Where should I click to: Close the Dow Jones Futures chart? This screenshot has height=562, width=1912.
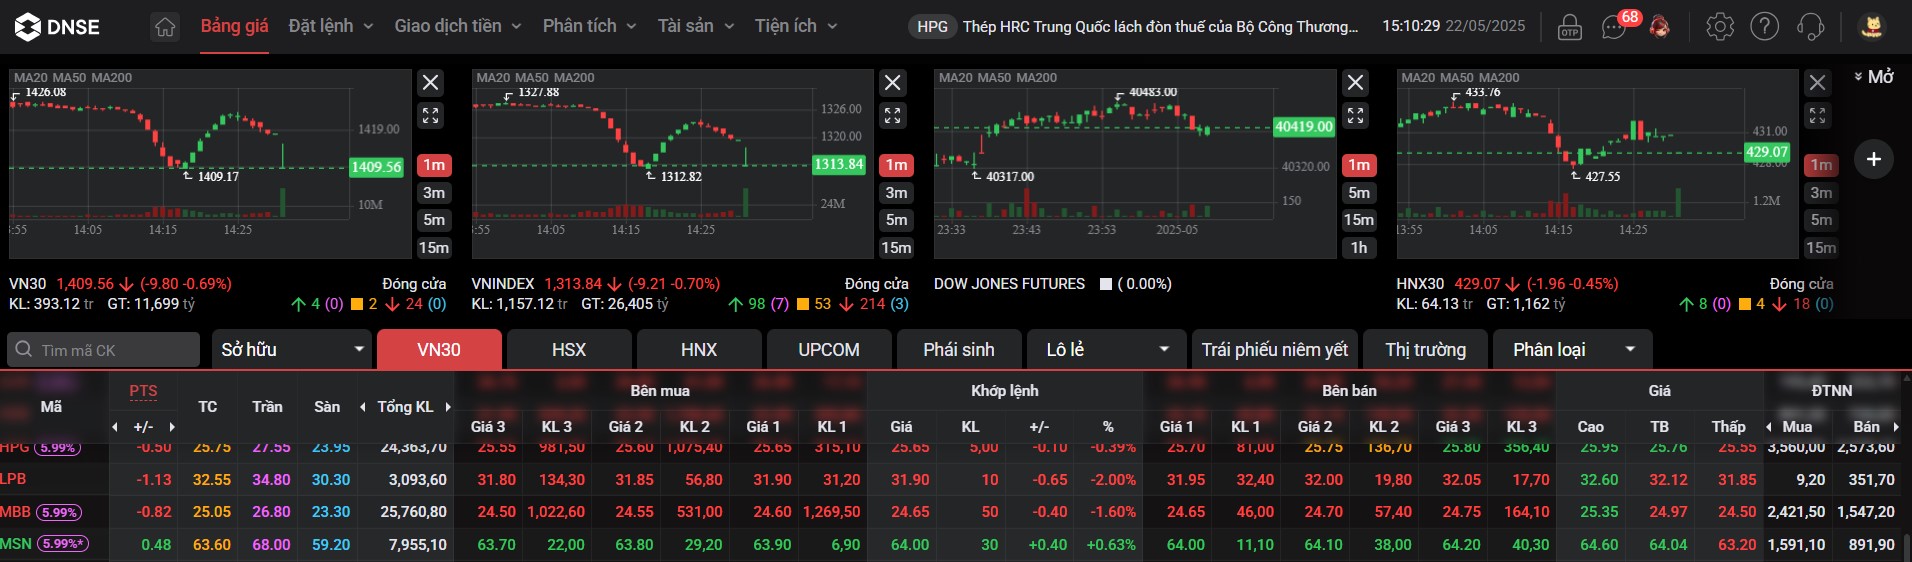[1356, 83]
